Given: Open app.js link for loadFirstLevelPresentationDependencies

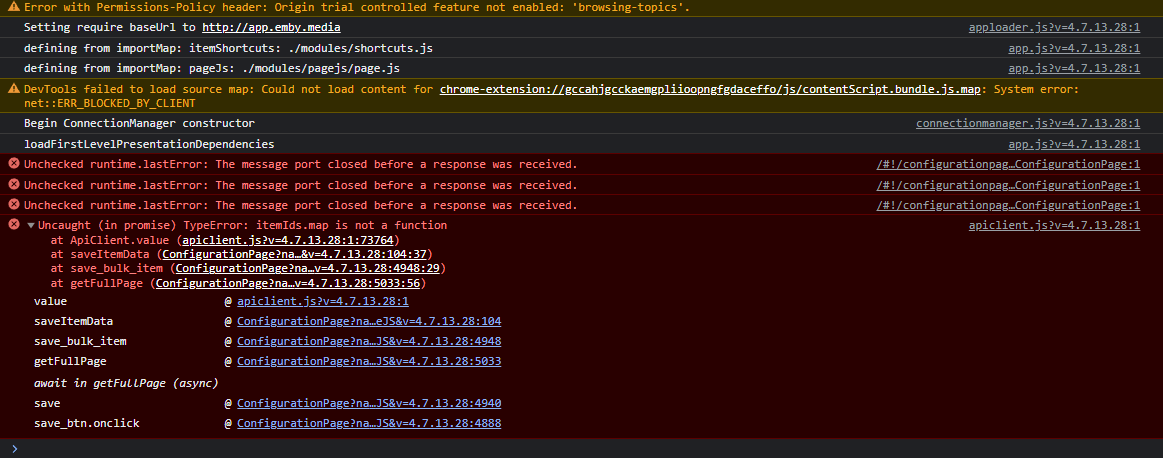Looking at the screenshot, I should pos(1074,144).
